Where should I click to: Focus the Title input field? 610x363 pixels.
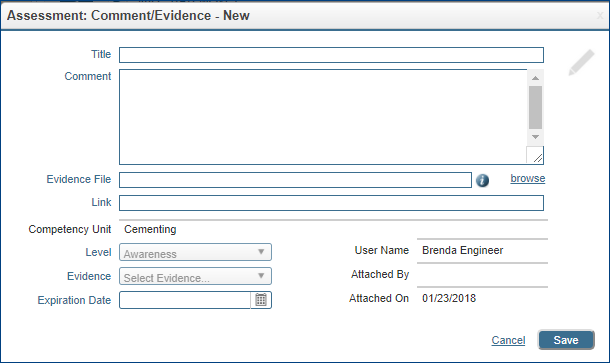[331, 55]
